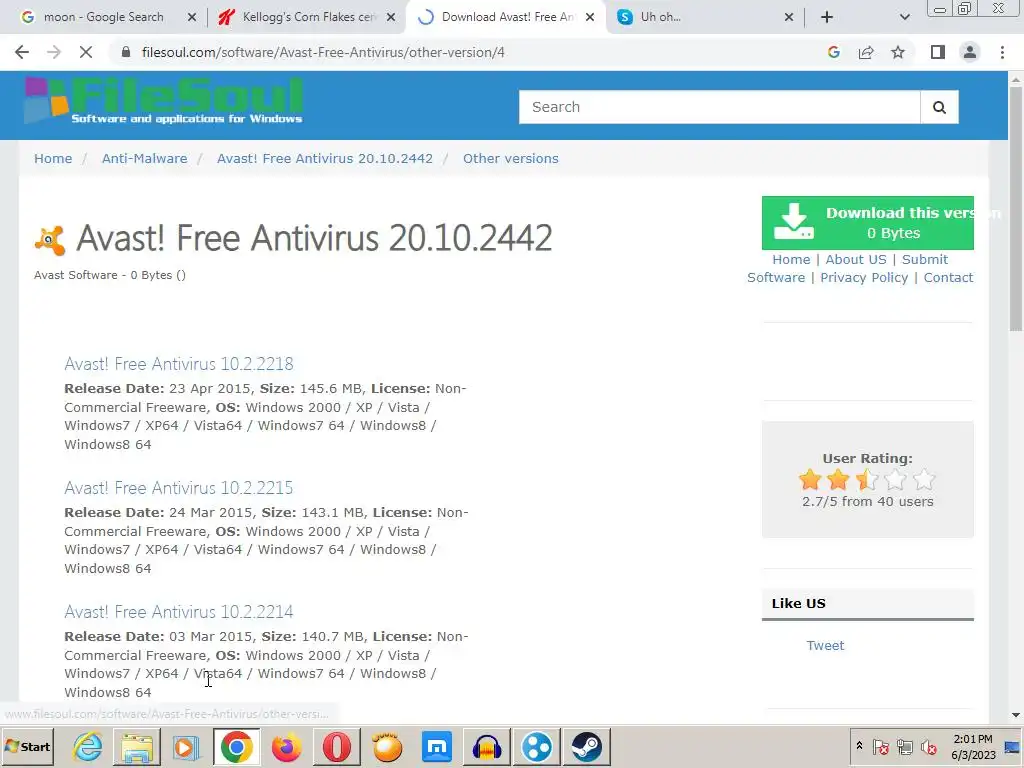
Task: Click the browser forward arrow
Action: point(54,52)
